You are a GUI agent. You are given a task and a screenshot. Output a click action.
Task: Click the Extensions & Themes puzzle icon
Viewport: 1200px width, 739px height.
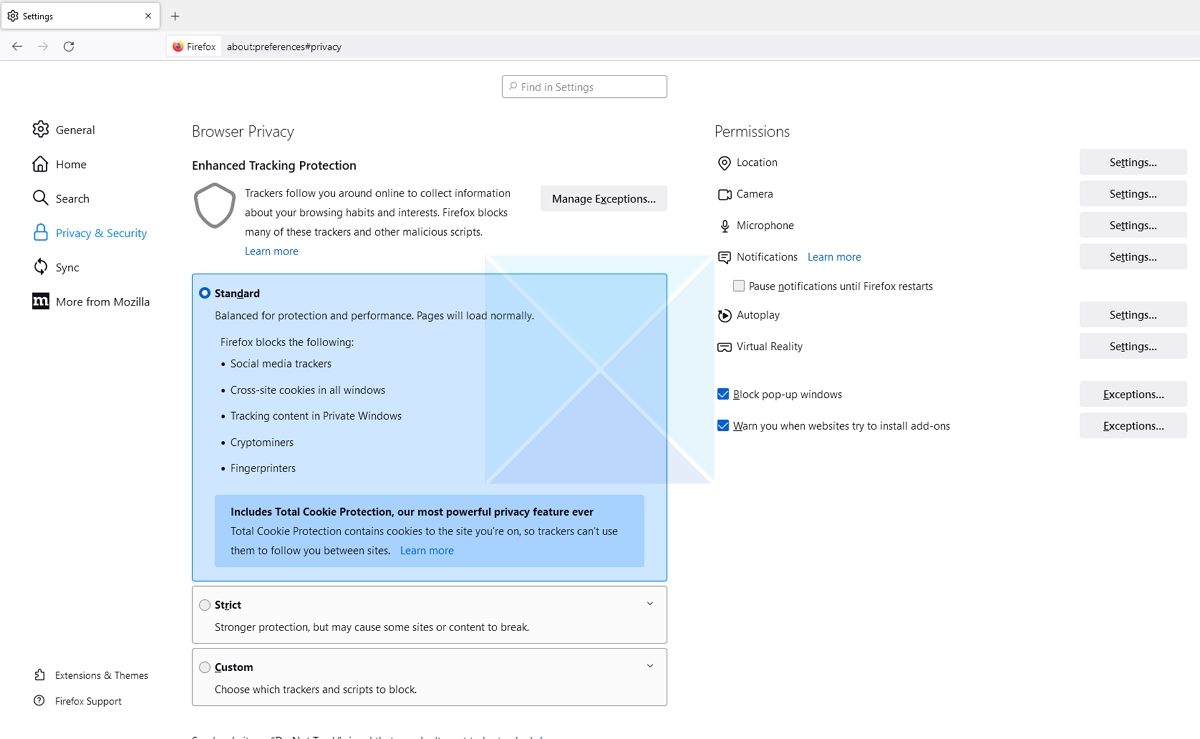pos(39,675)
